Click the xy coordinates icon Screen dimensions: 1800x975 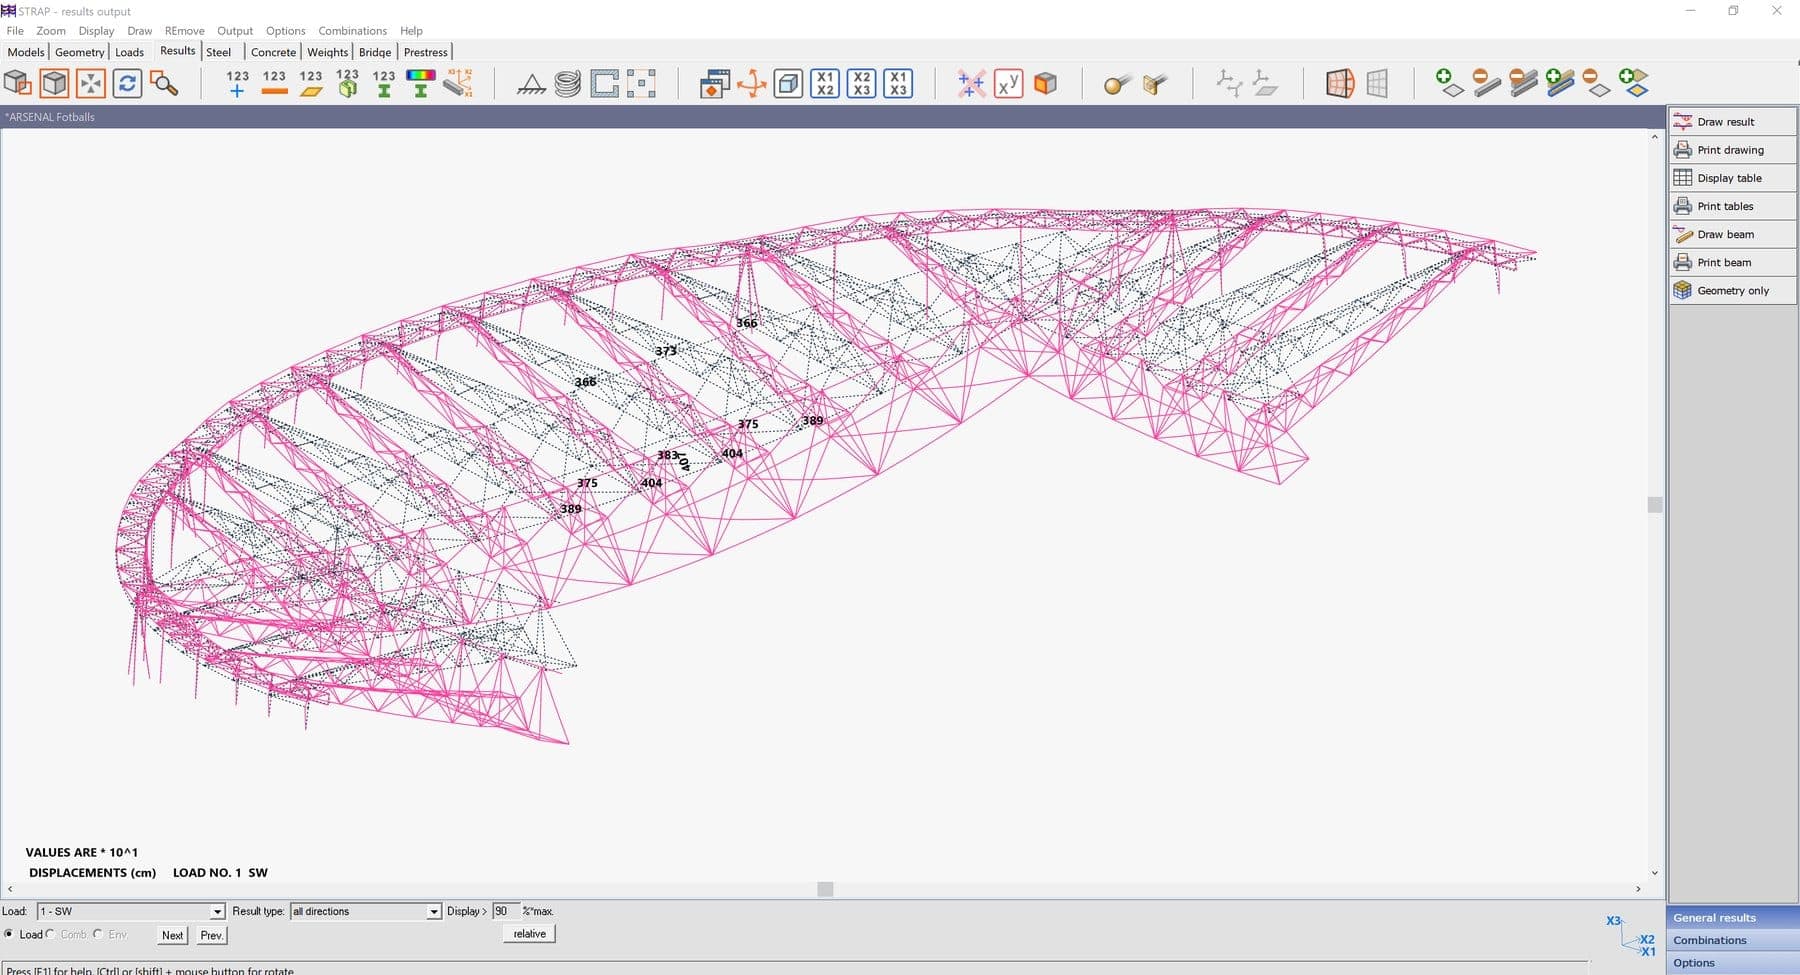coord(1008,83)
